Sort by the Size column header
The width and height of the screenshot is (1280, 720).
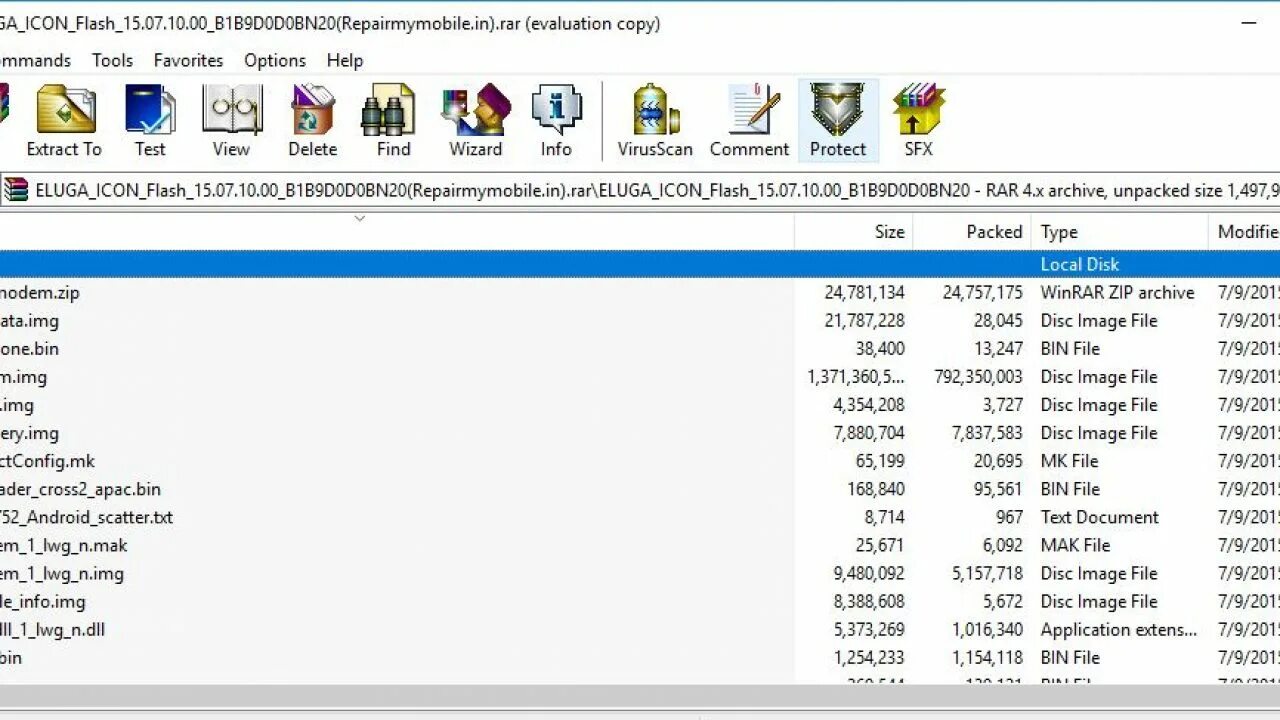click(x=854, y=232)
